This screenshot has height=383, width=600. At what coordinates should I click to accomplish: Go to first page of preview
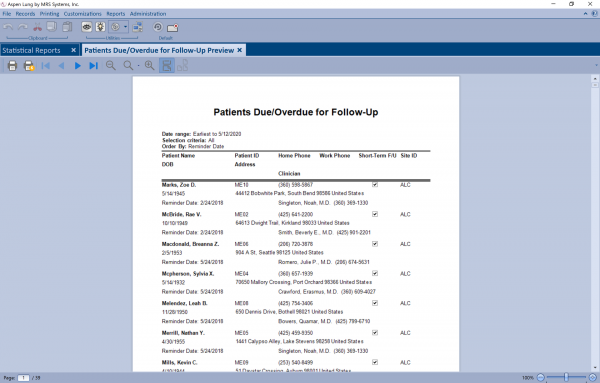click(45, 66)
